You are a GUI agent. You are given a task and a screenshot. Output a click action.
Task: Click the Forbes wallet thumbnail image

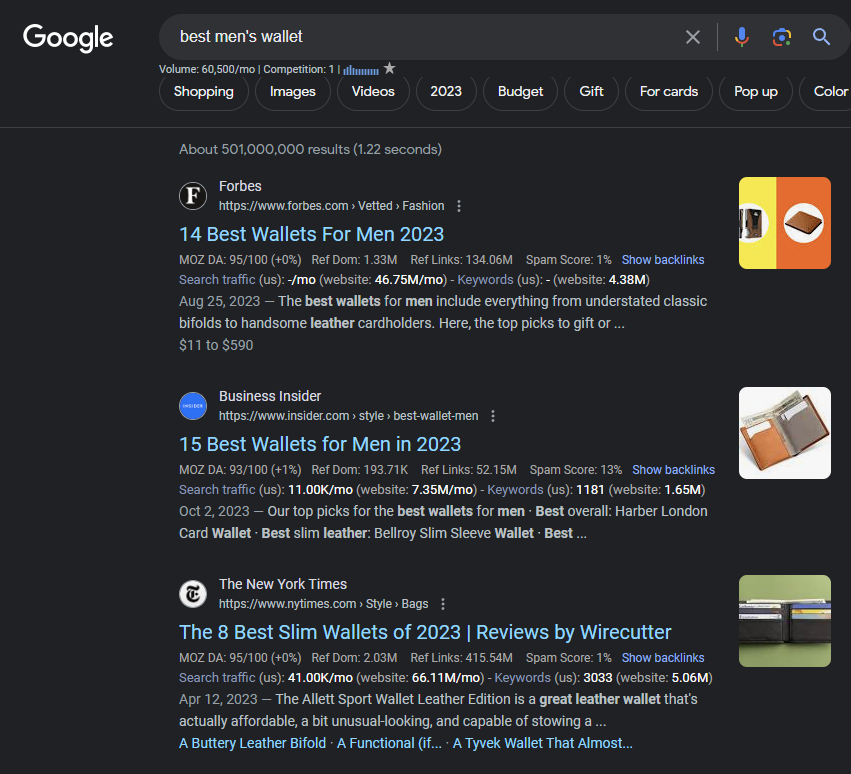(785, 223)
